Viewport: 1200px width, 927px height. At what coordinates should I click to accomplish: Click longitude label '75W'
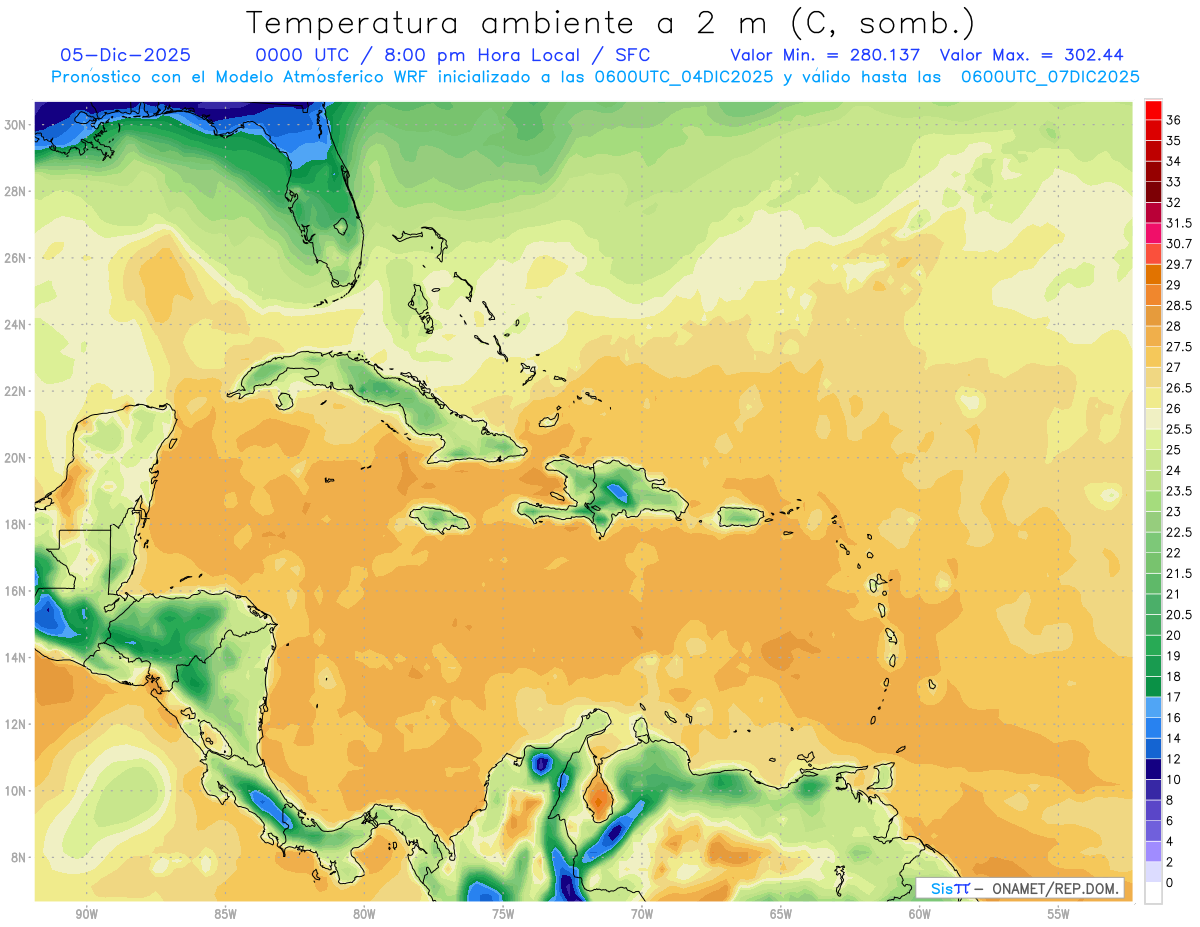click(x=503, y=914)
